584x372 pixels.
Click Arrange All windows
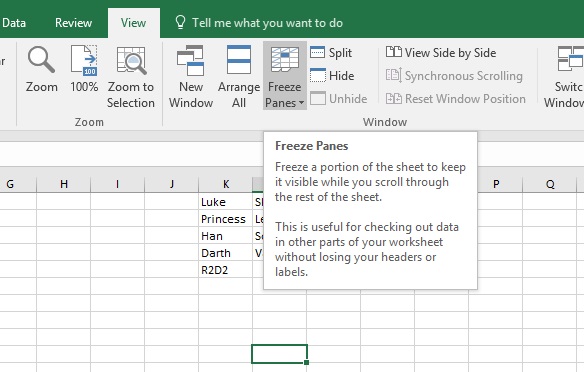239,77
